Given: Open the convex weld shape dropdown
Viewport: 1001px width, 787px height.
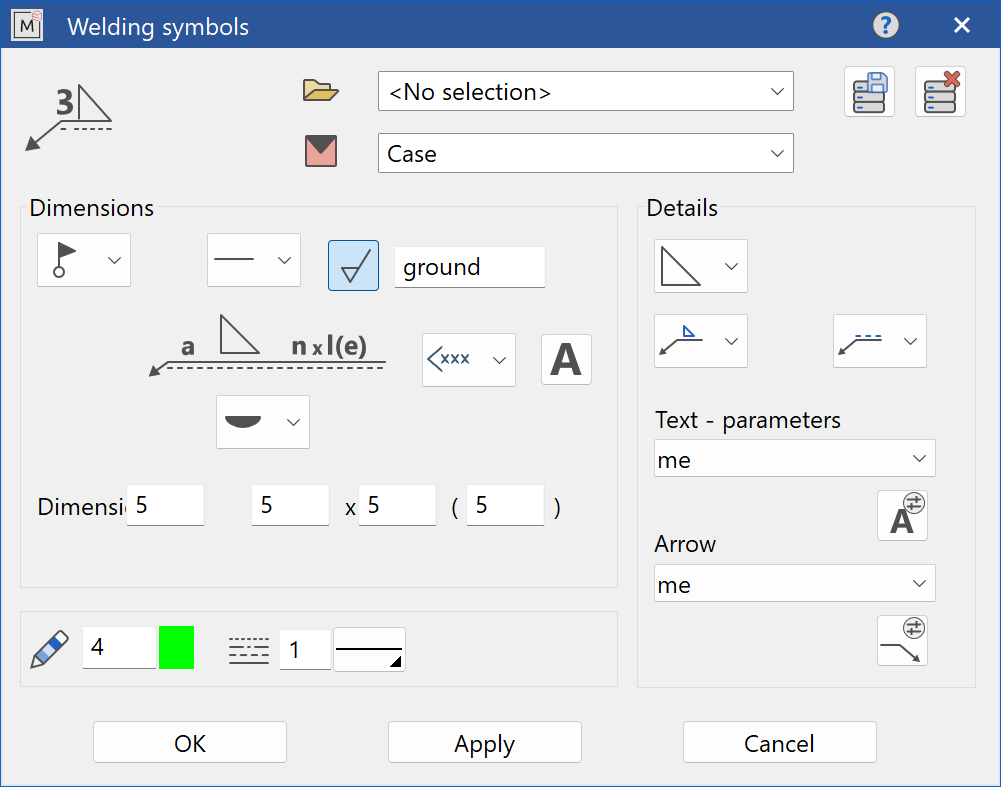Looking at the screenshot, I should pos(263,422).
